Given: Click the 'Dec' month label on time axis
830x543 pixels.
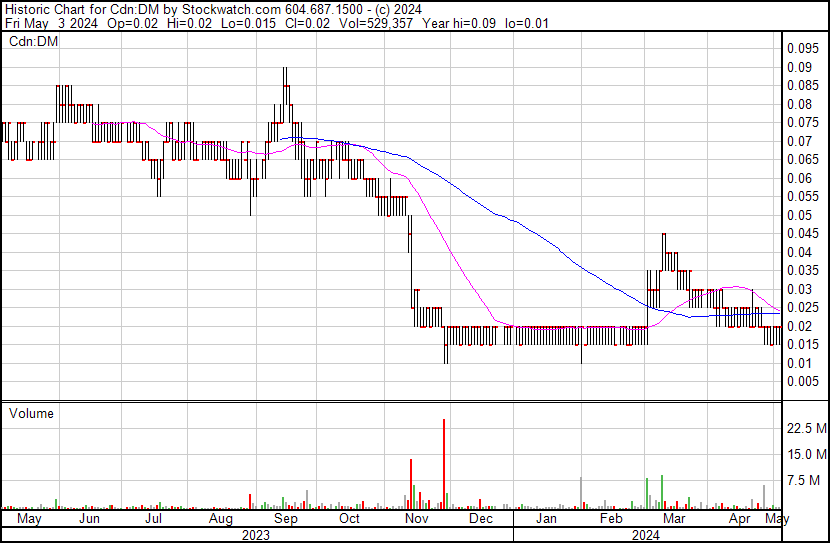Looking at the screenshot, I should 481,519.
